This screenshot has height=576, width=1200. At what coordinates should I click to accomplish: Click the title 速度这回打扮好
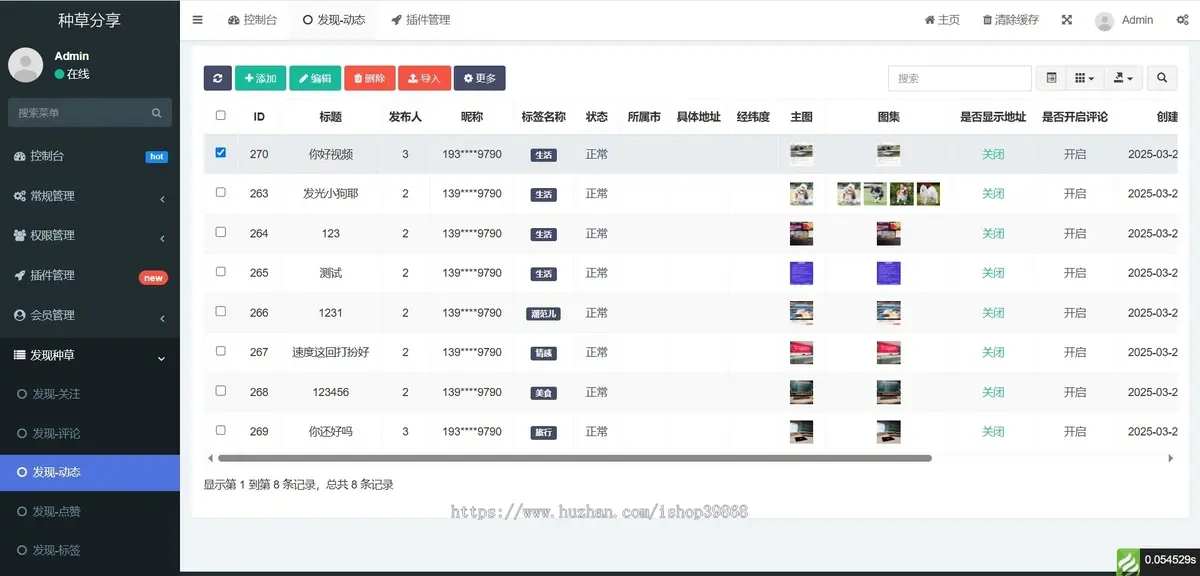[330, 352]
